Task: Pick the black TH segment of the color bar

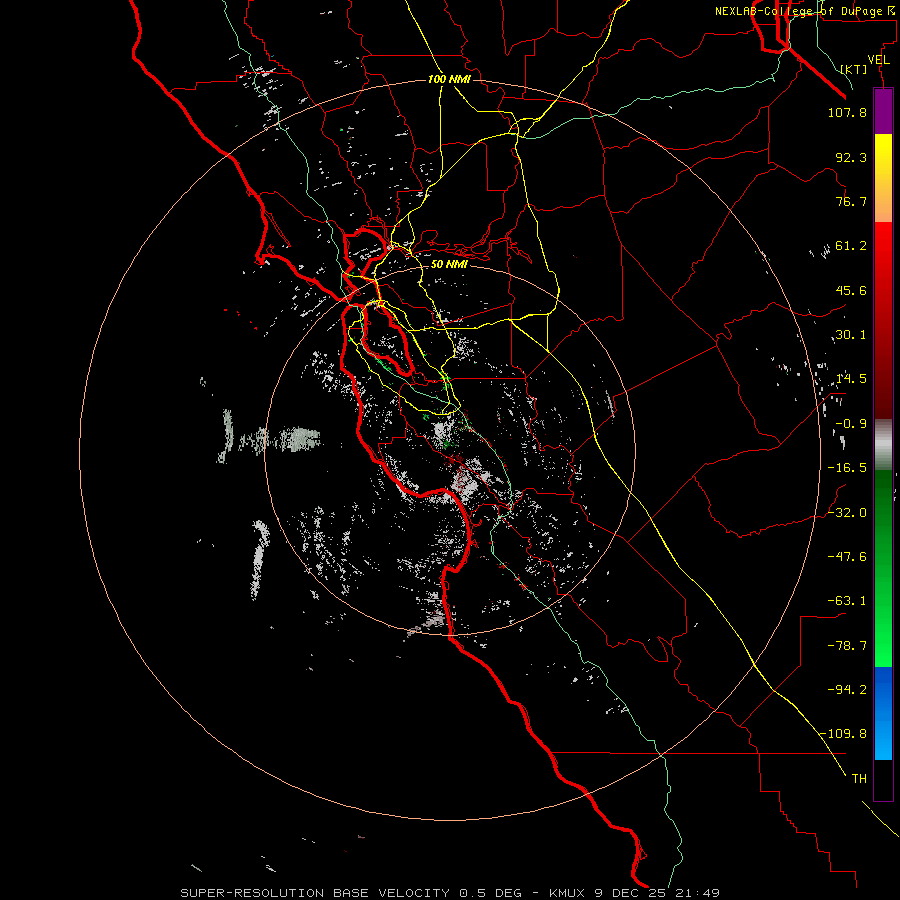Action: tap(883, 780)
